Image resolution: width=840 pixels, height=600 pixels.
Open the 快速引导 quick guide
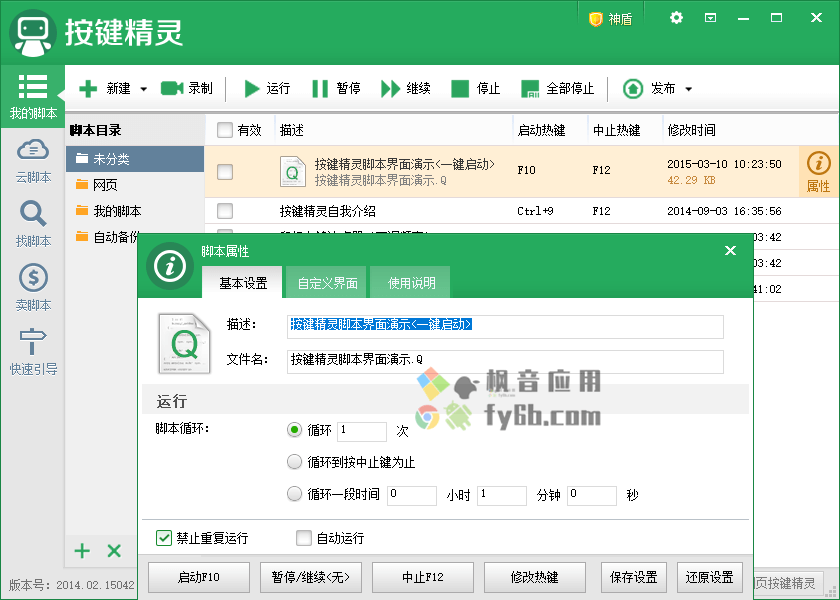pyautogui.click(x=33, y=351)
